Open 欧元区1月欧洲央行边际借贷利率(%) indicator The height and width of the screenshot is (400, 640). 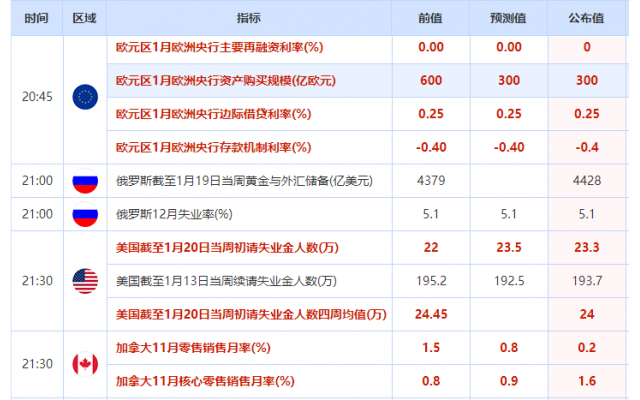213,114
